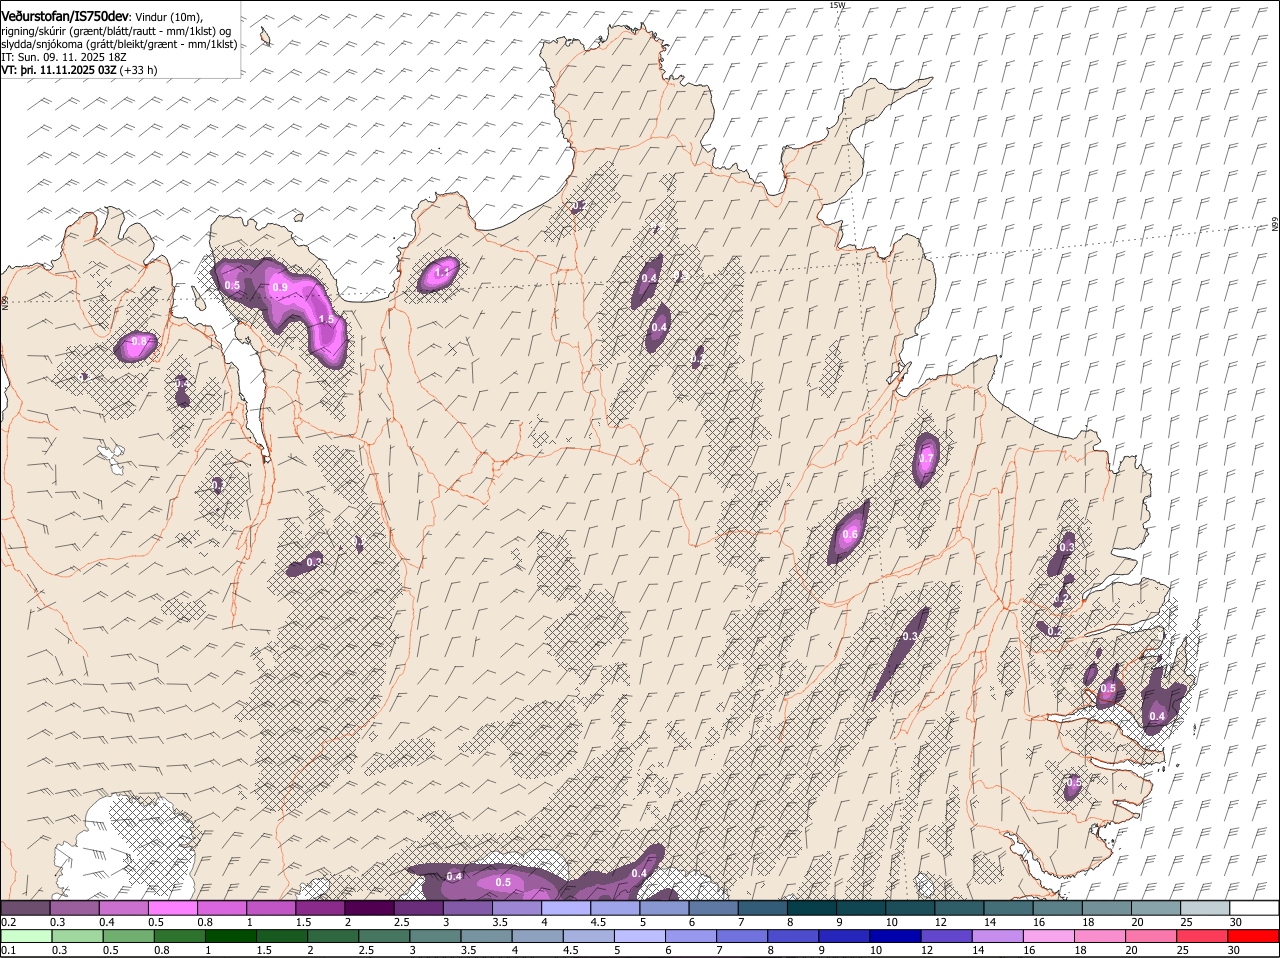Pick lower legend swatch between 10 and 12
Viewport: 1280px width, 958px height.
pyautogui.click(x=897, y=936)
